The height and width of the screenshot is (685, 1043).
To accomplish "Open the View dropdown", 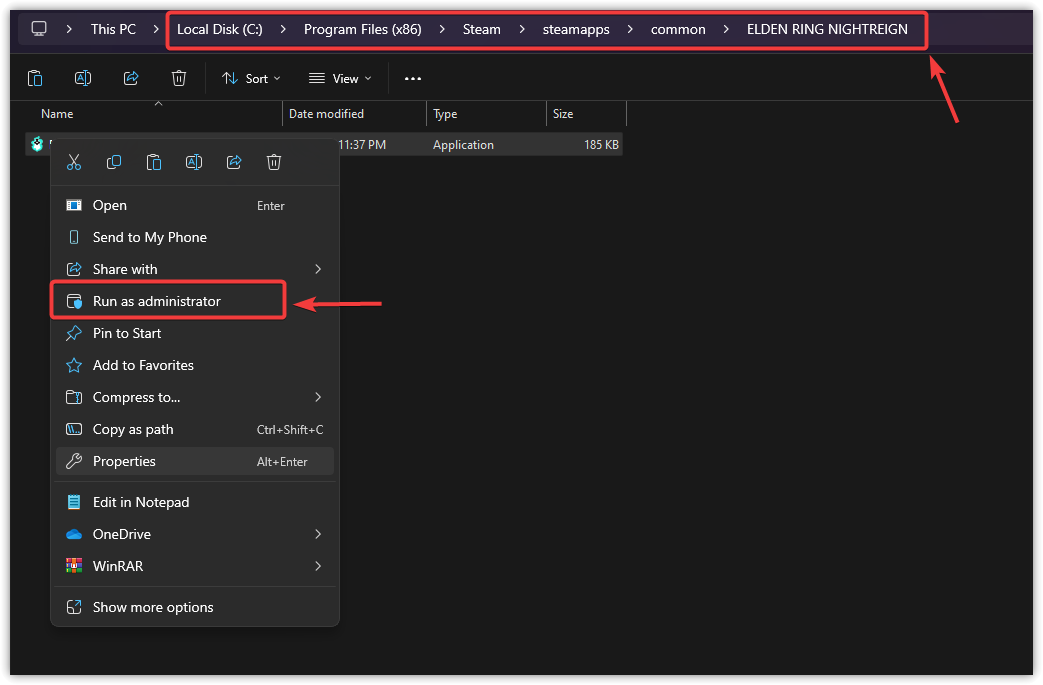I will click(340, 78).
